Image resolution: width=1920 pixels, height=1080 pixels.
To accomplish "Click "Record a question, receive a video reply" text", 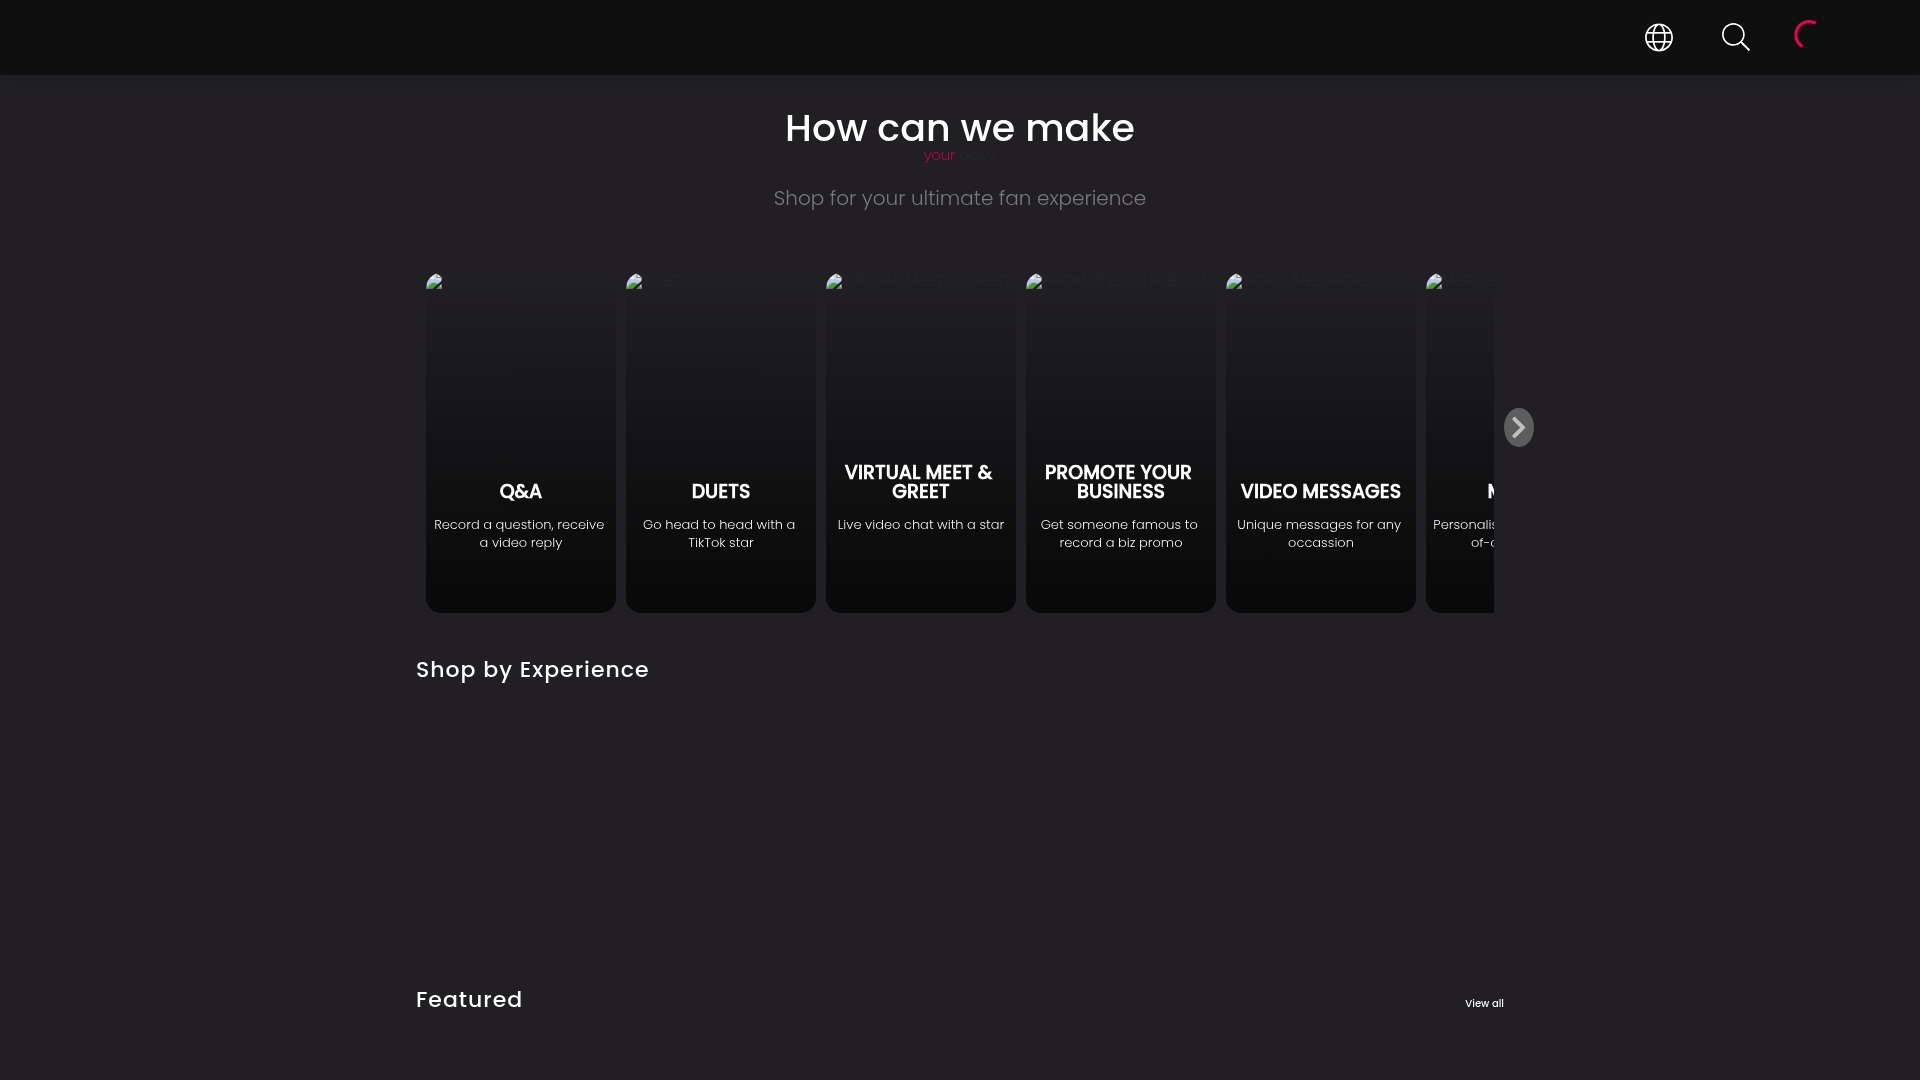I will (x=520, y=534).
